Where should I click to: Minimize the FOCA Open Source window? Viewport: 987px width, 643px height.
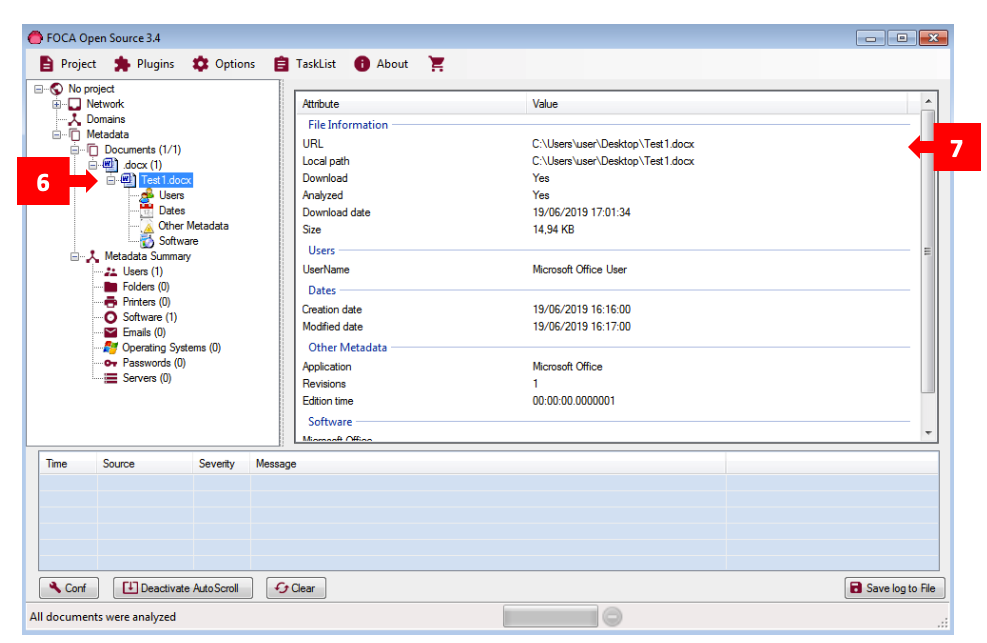pyautogui.click(x=871, y=38)
